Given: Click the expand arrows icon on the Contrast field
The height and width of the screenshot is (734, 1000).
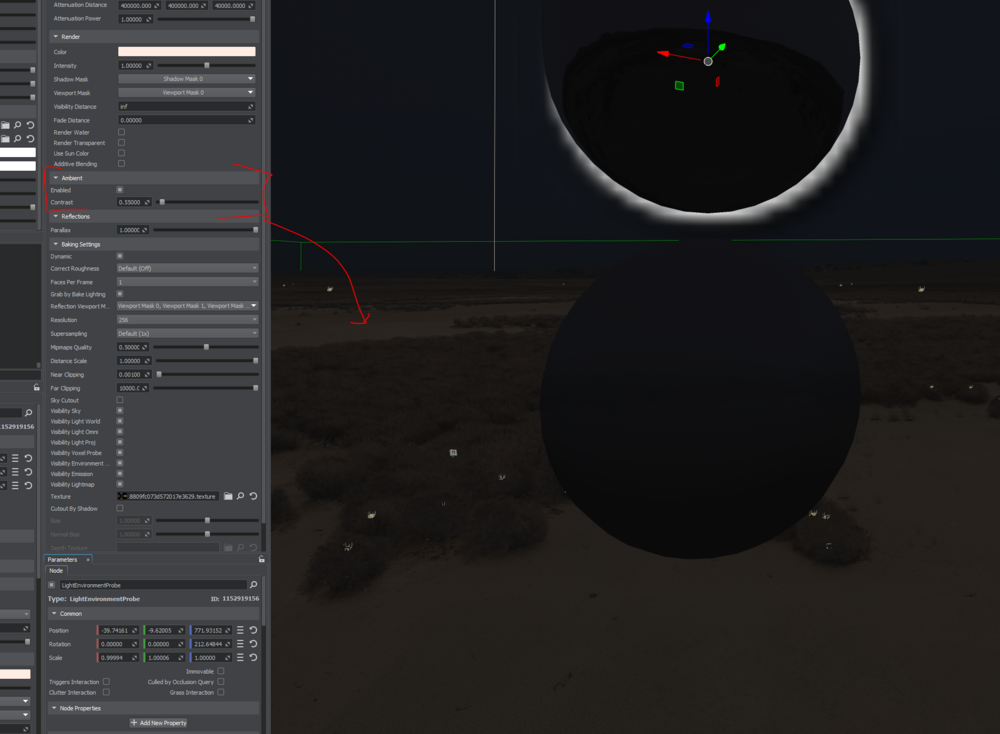Looking at the screenshot, I should pyautogui.click(x=149, y=202).
